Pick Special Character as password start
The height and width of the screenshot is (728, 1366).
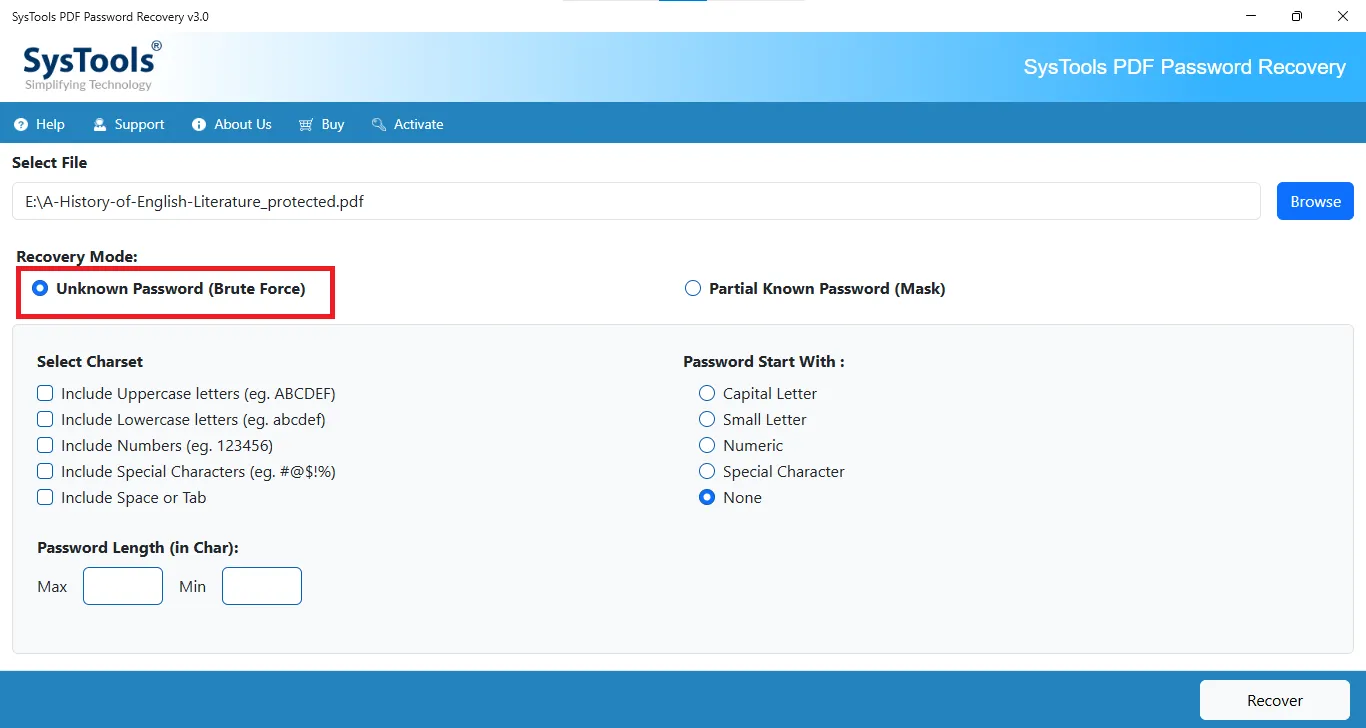click(x=707, y=471)
